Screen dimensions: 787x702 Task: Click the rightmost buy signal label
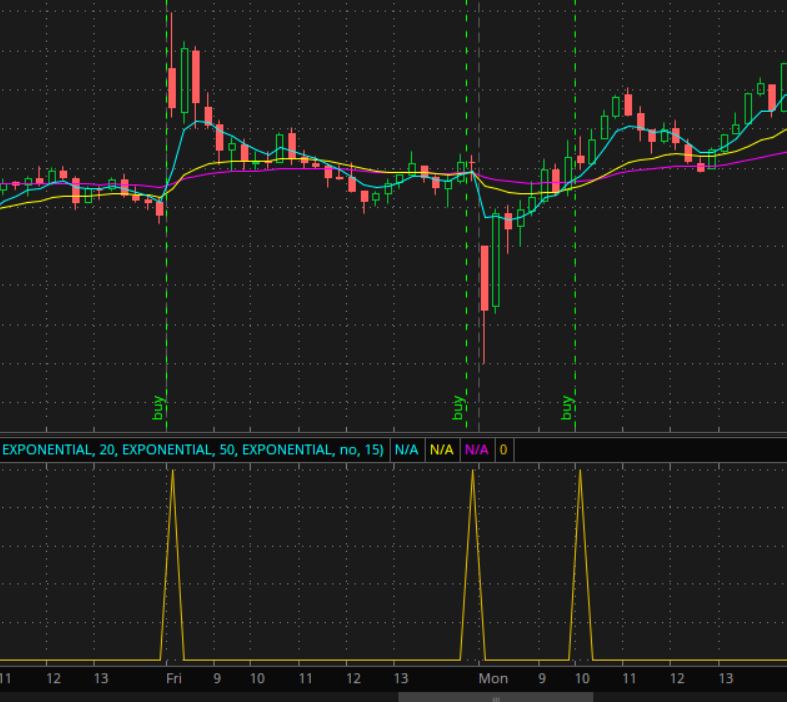[x=568, y=408]
